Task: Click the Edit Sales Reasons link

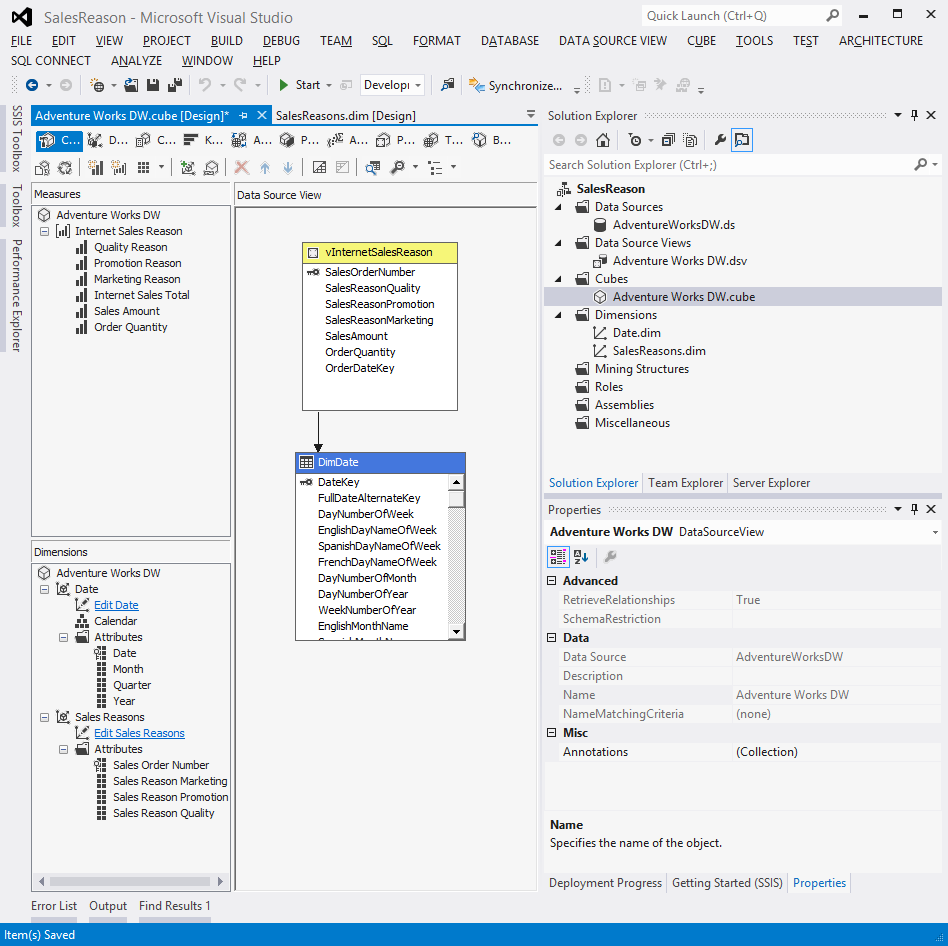Action: (139, 733)
